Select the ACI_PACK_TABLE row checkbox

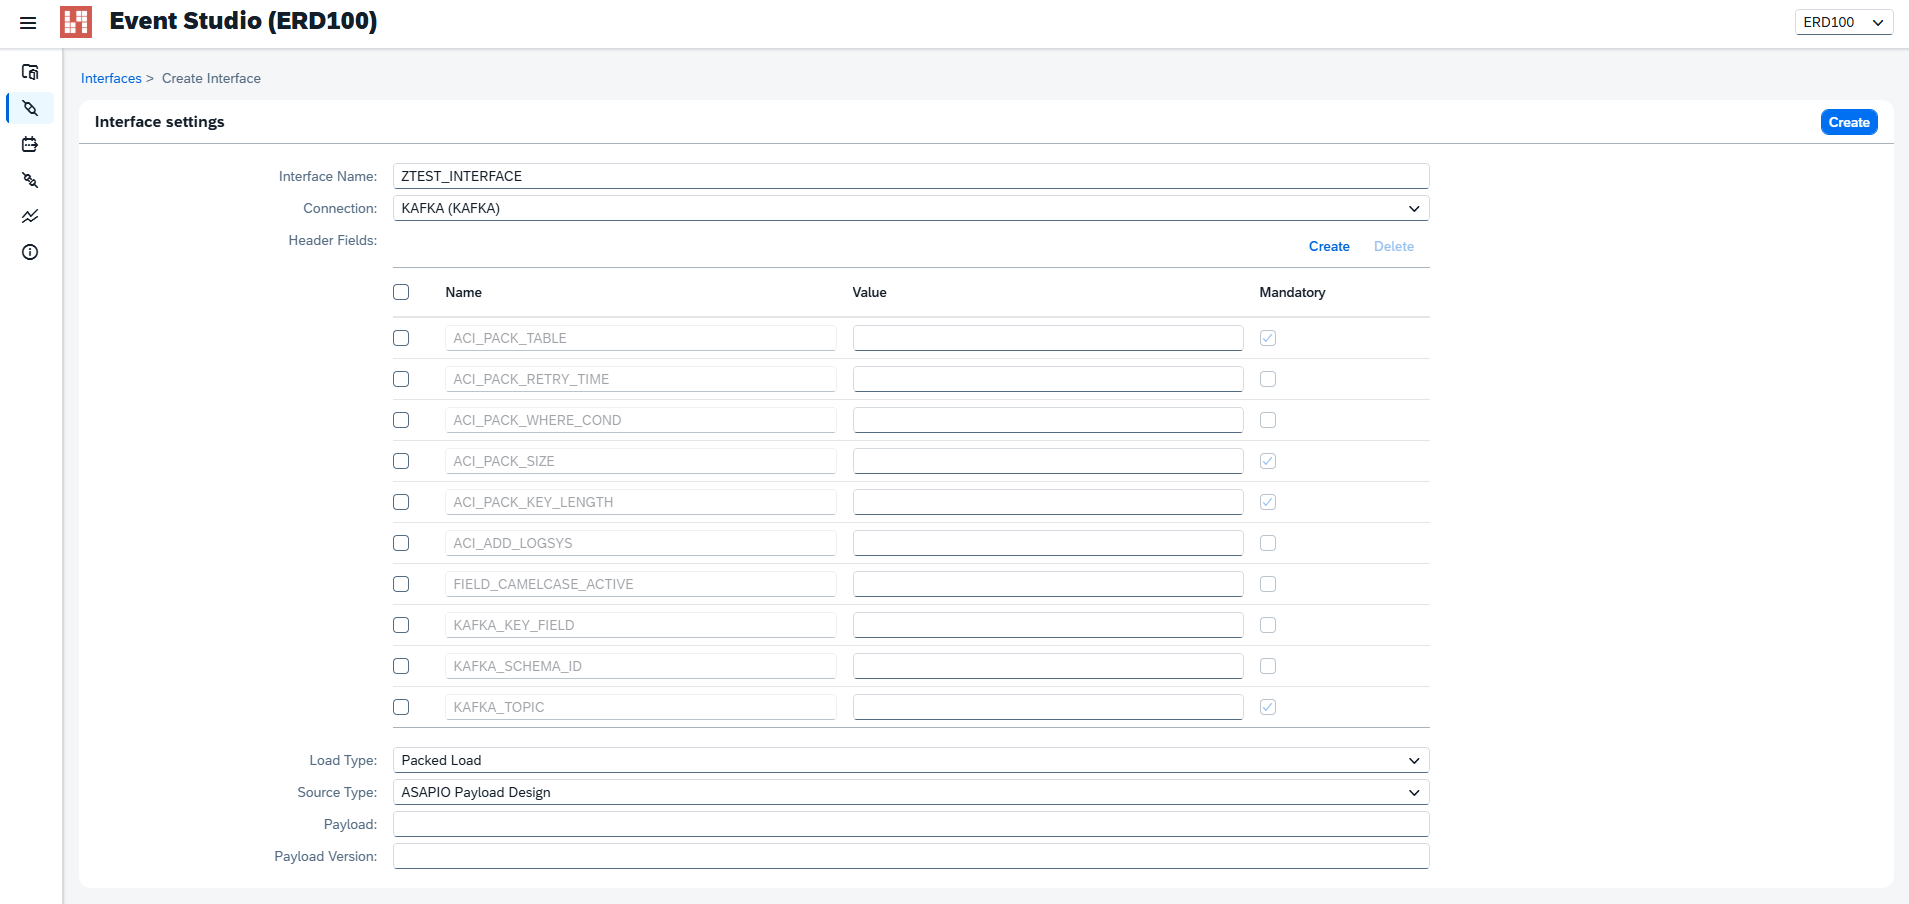click(x=401, y=338)
